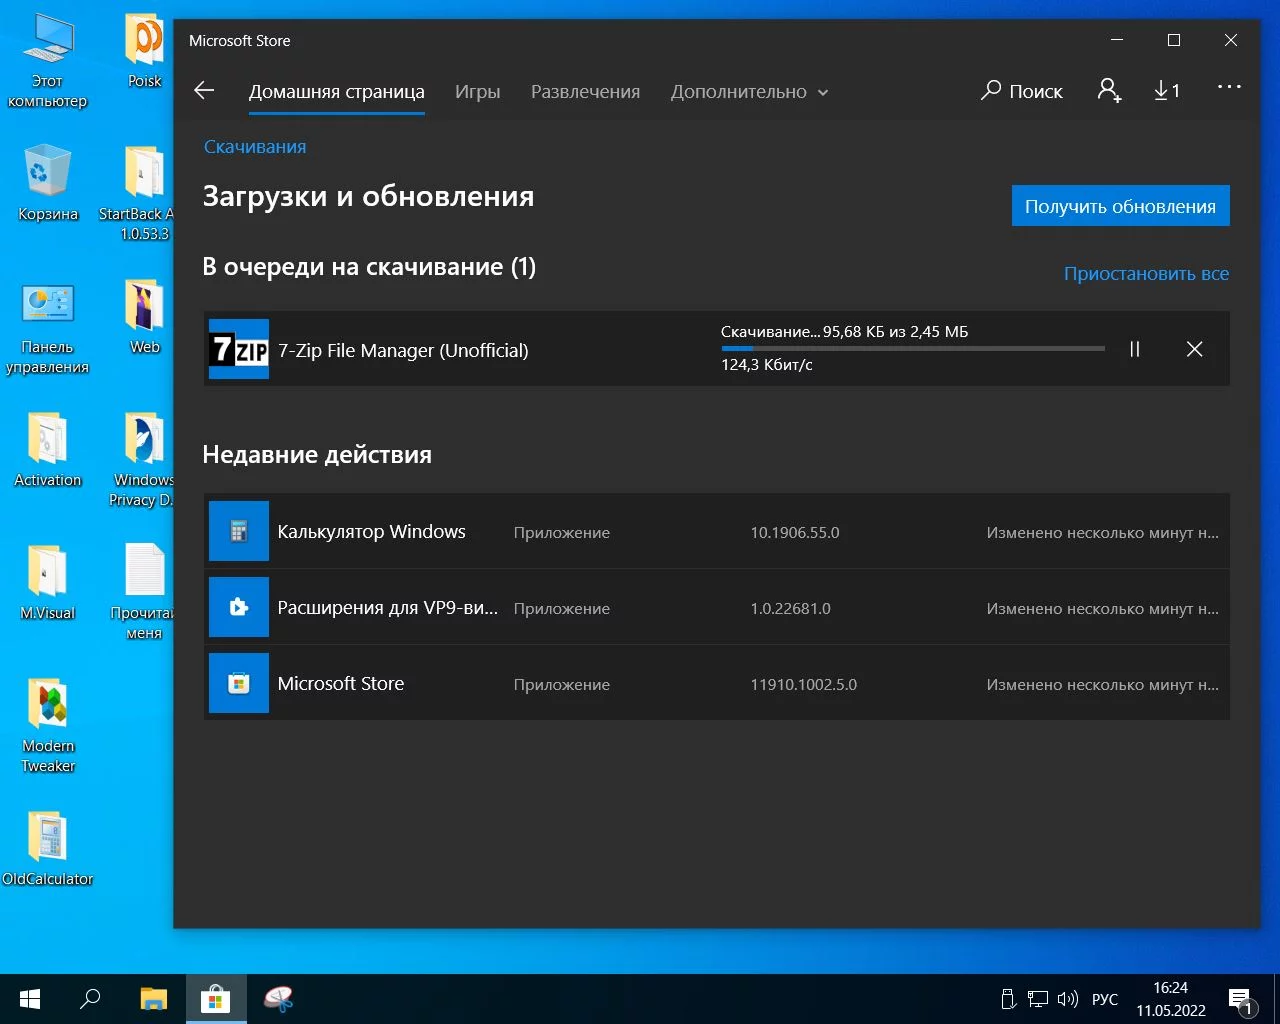1280x1024 pixels.
Task: Open the account sign-in icon
Action: pos(1109,91)
